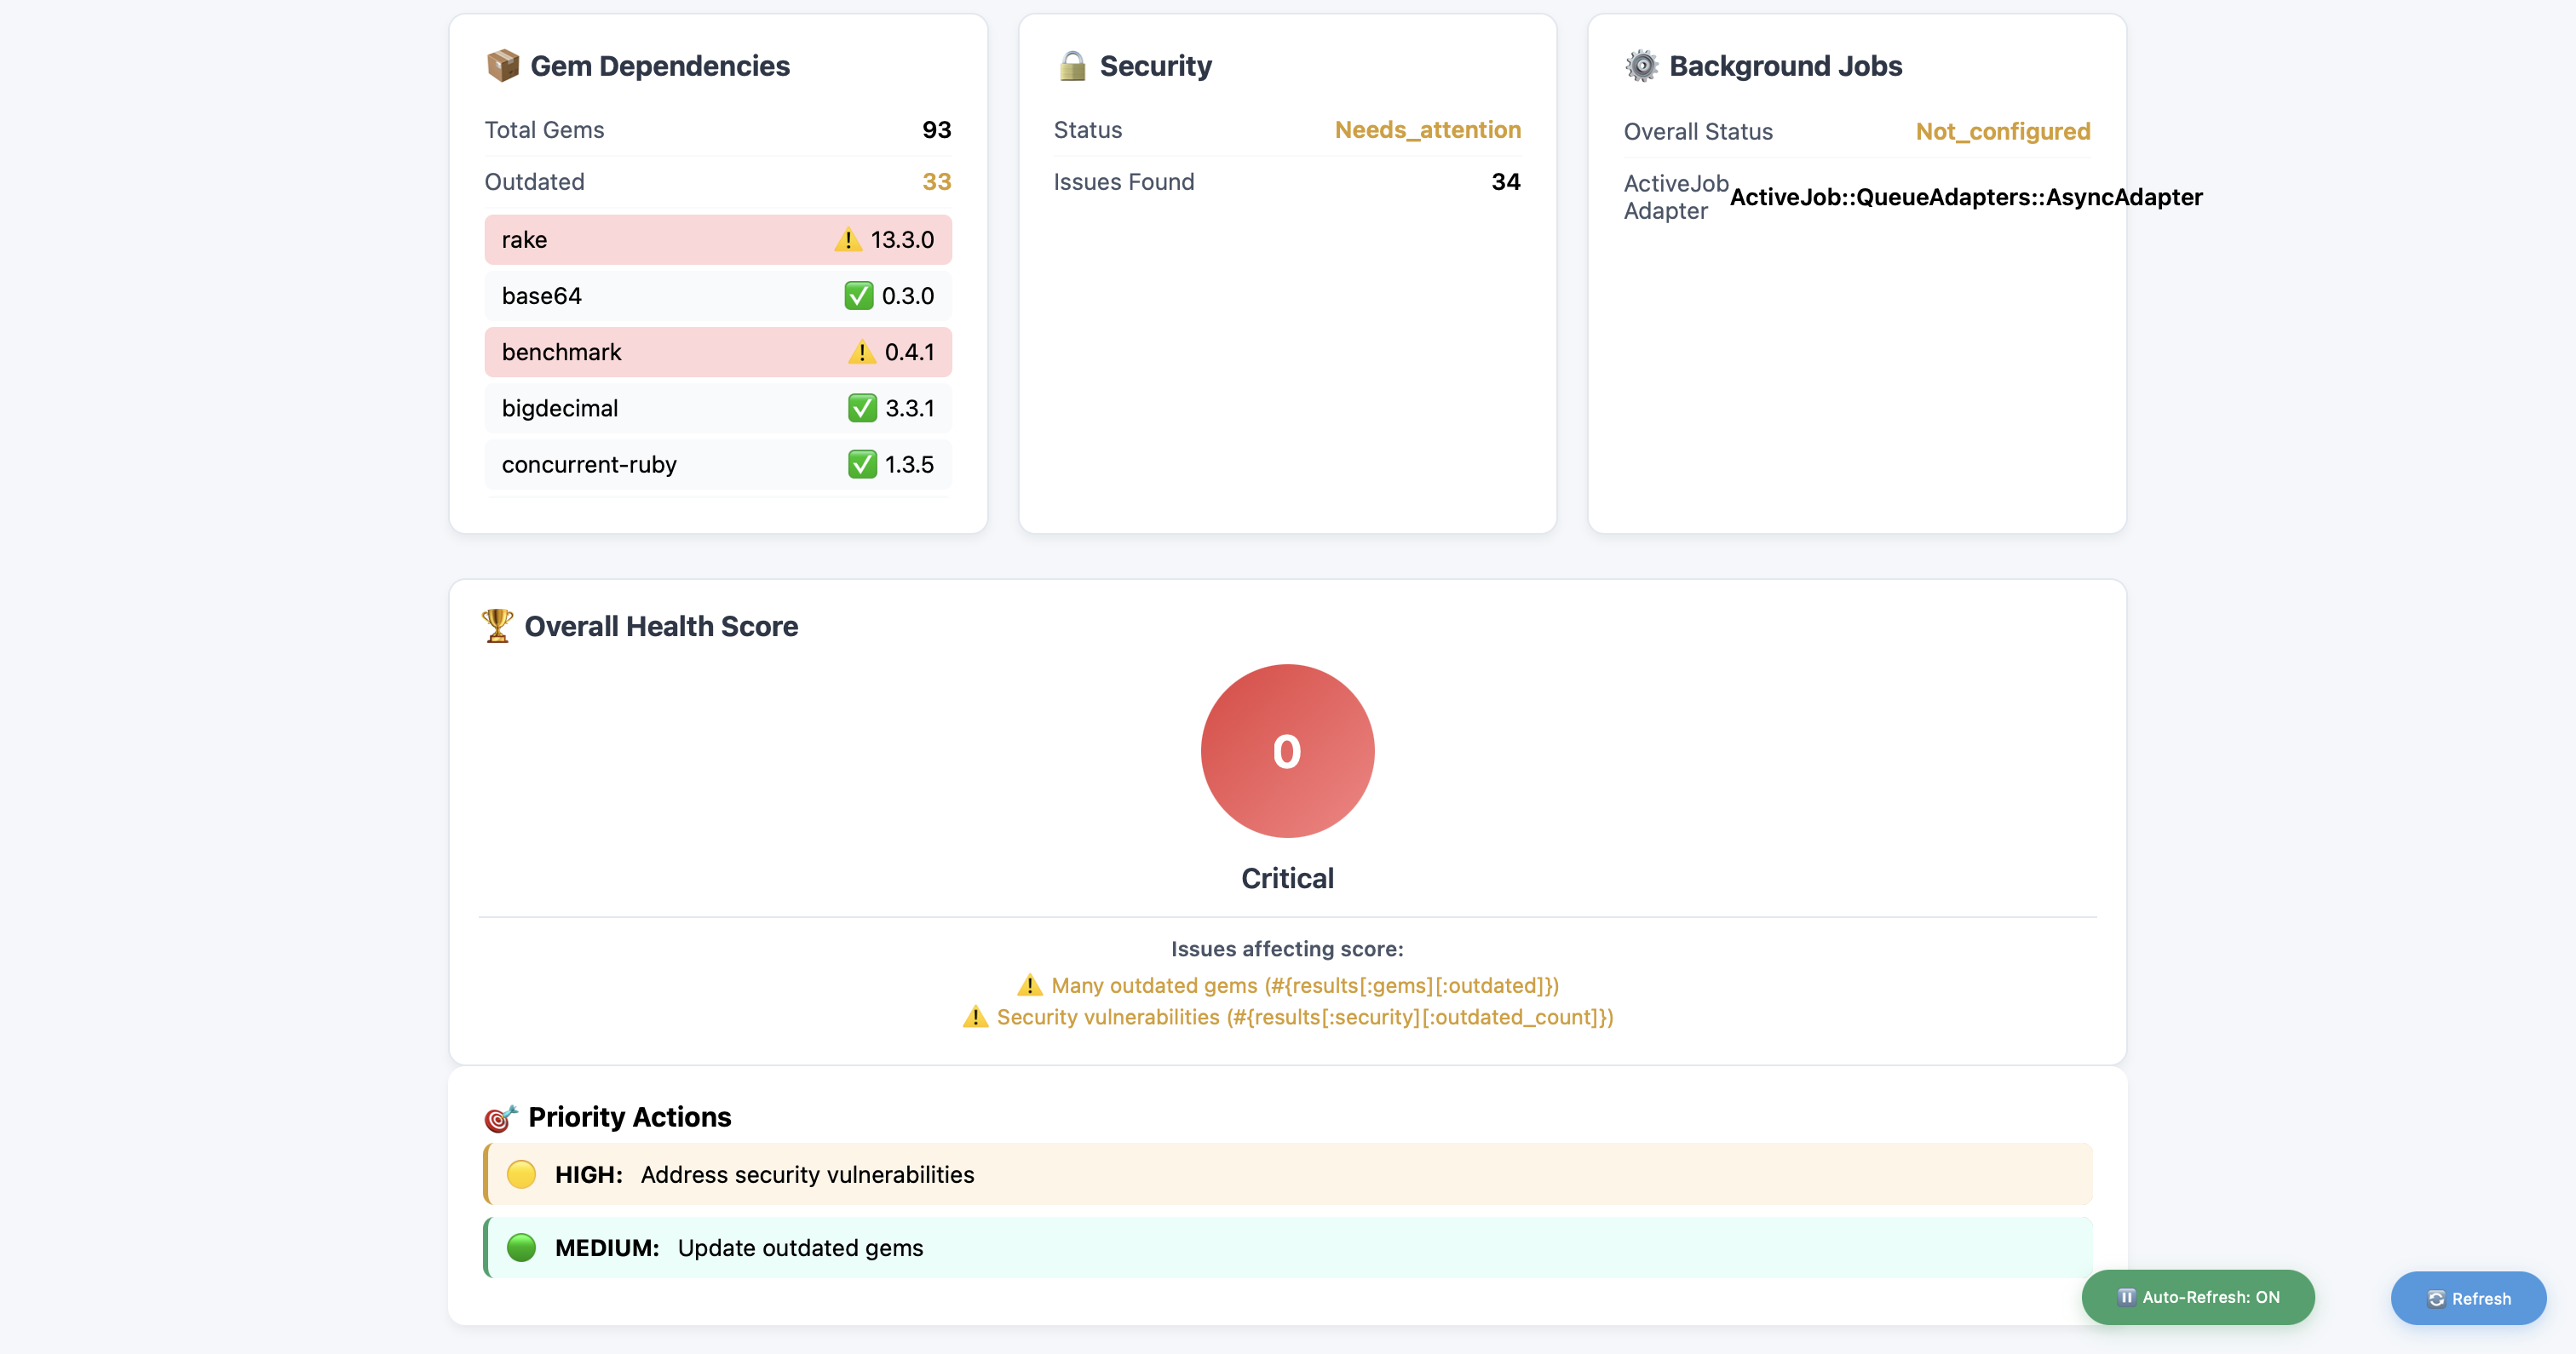
Task: Click the Overall Health Score trophy icon
Action: tap(497, 625)
